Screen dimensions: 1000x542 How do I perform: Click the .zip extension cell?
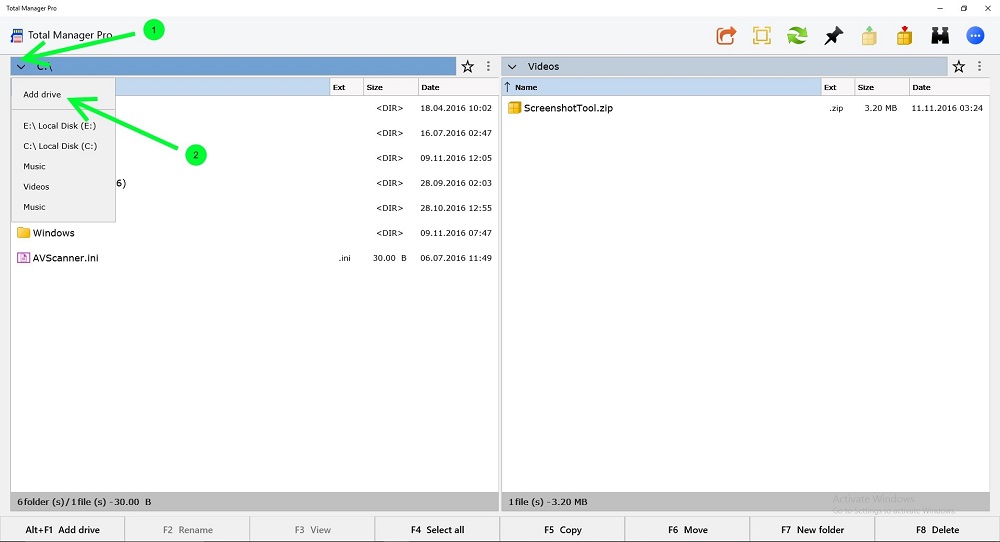point(836,108)
